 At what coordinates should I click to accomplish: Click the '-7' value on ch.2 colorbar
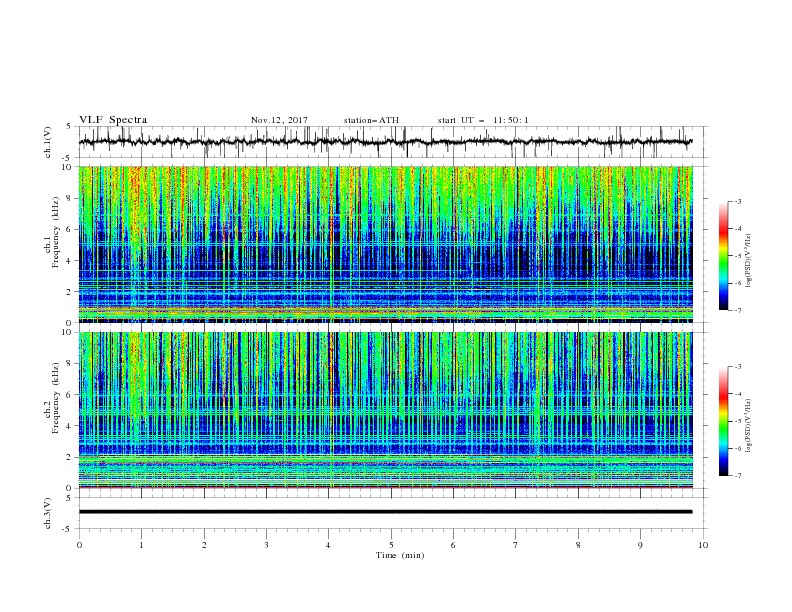click(737, 475)
